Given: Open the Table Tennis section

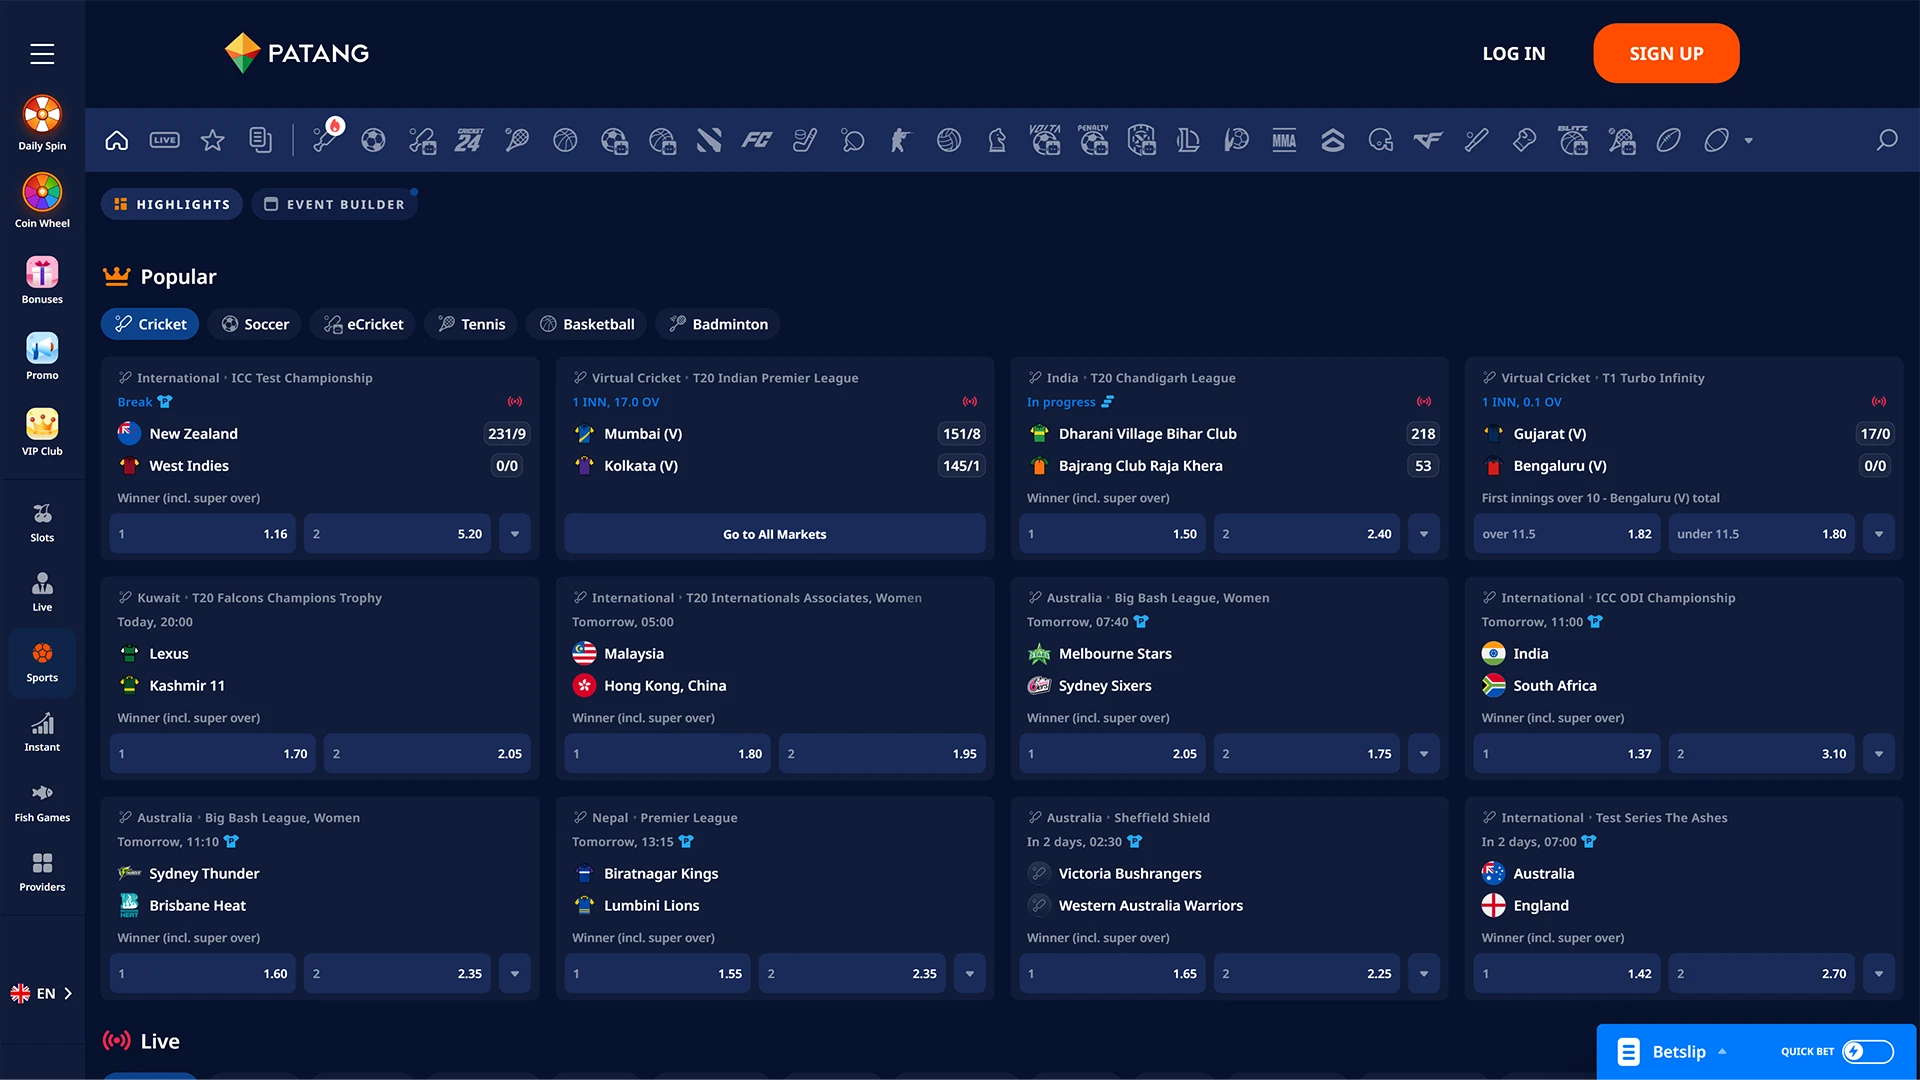Looking at the screenshot, I should point(853,140).
